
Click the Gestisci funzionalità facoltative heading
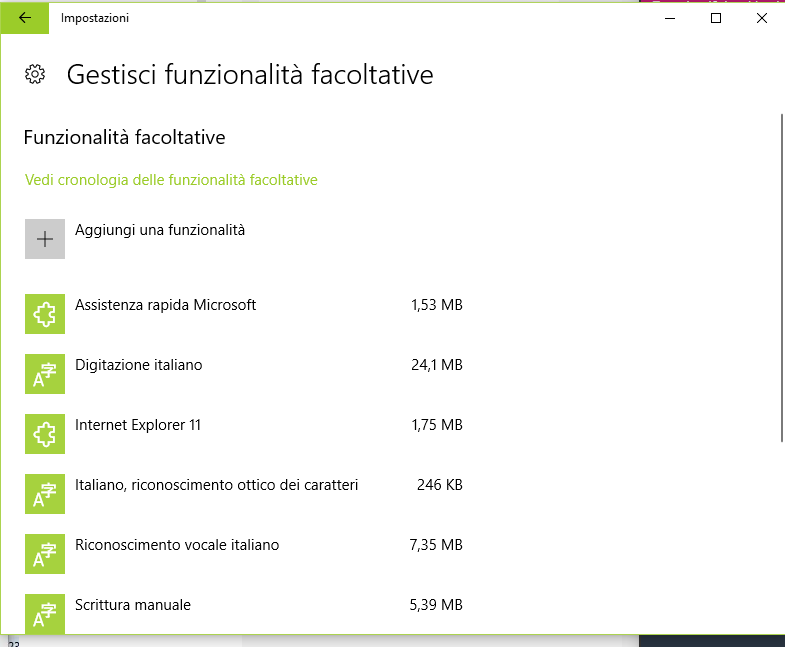pos(250,75)
